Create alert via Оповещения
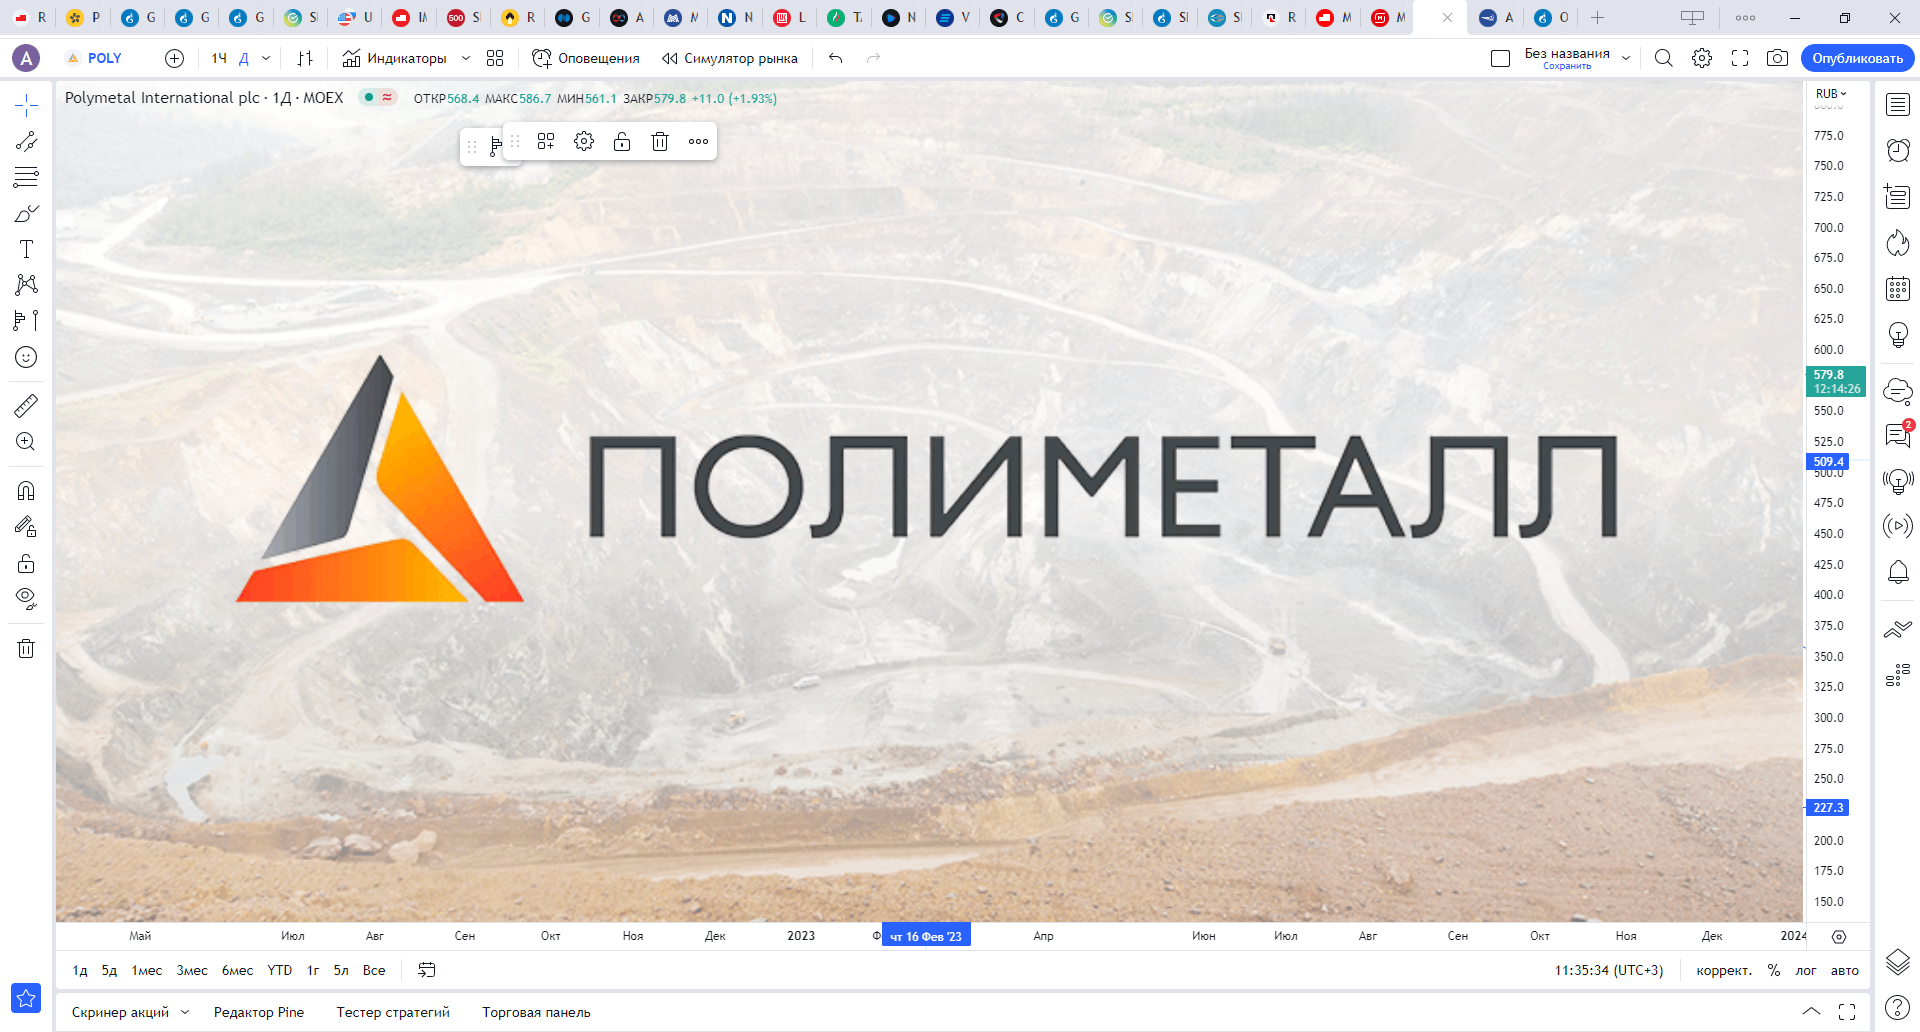This screenshot has width=1920, height=1032. [586, 58]
